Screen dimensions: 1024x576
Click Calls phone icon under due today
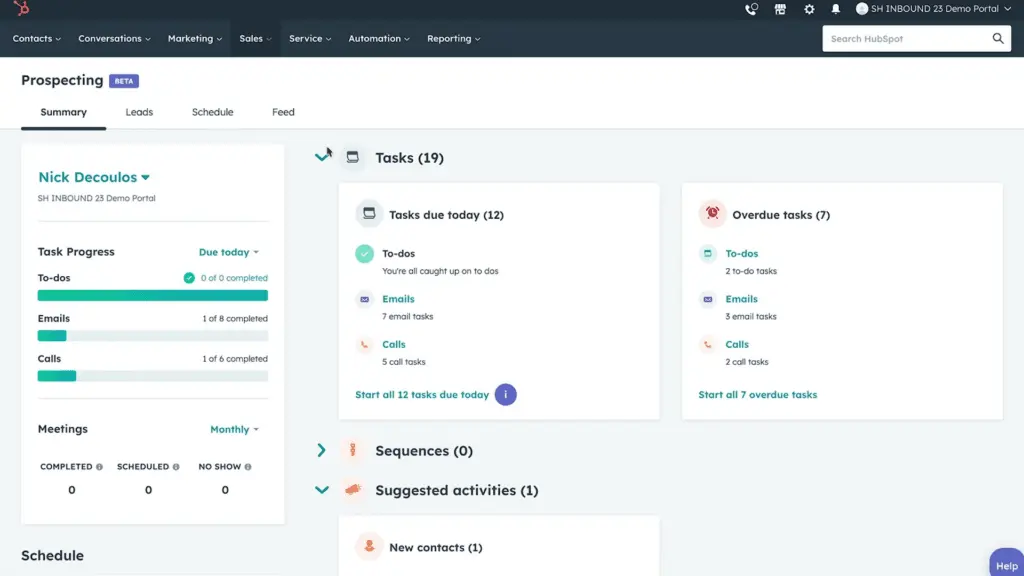[364, 345]
